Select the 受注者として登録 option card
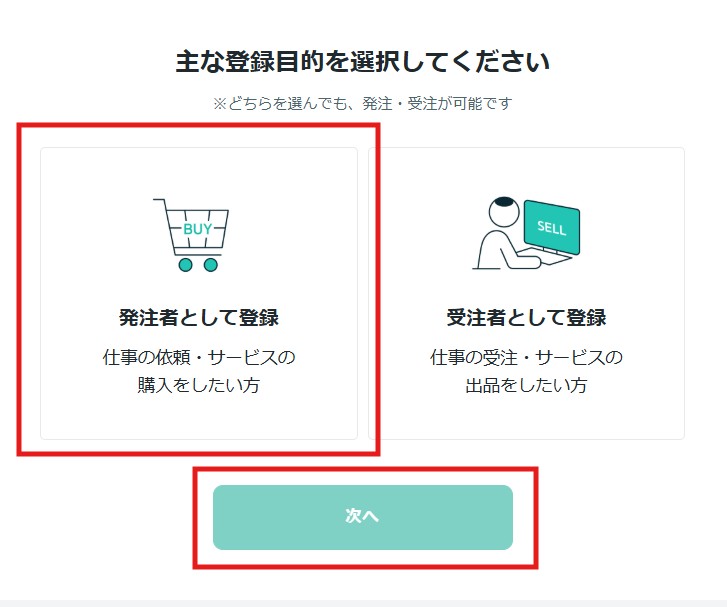Viewport: 727px width, 607px height. [526, 294]
